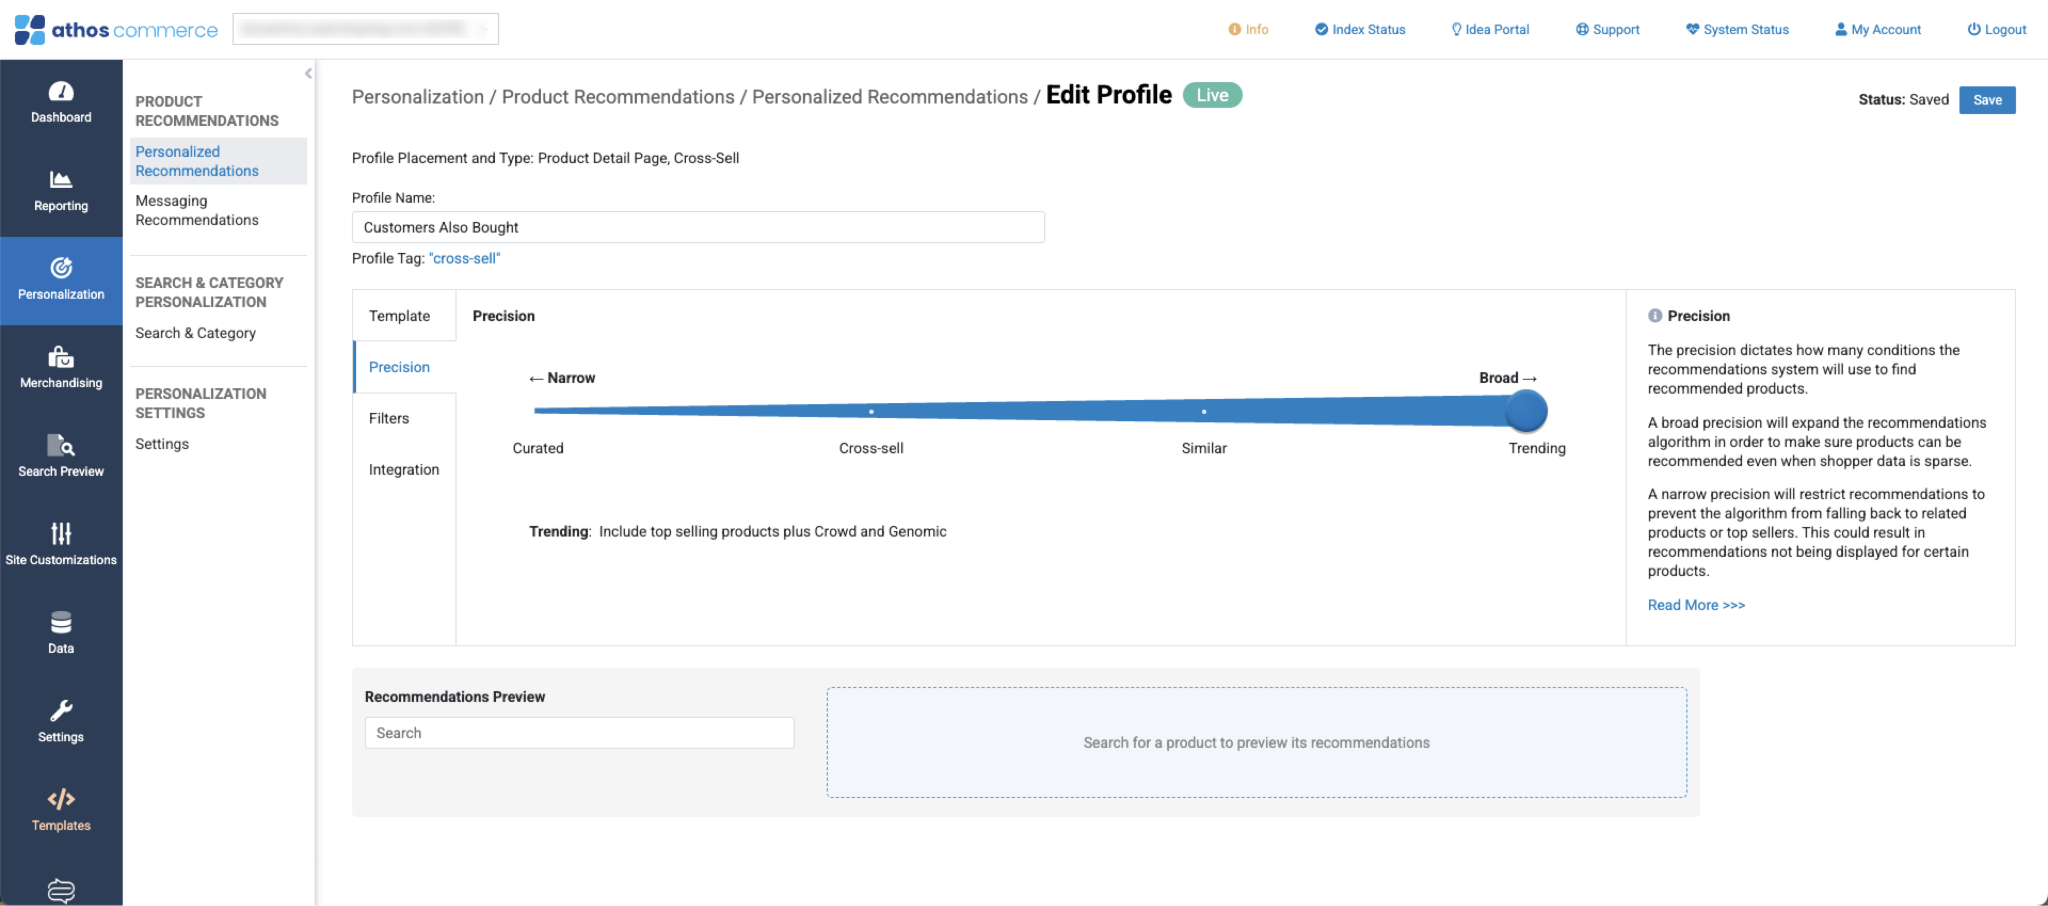
Task: Open Site Customizations sliders icon
Action: click(x=61, y=534)
